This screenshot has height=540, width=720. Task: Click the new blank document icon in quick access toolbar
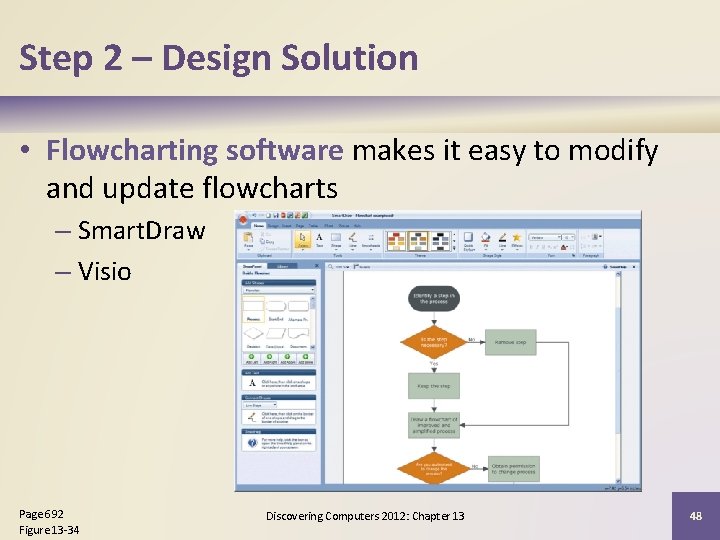269,215
